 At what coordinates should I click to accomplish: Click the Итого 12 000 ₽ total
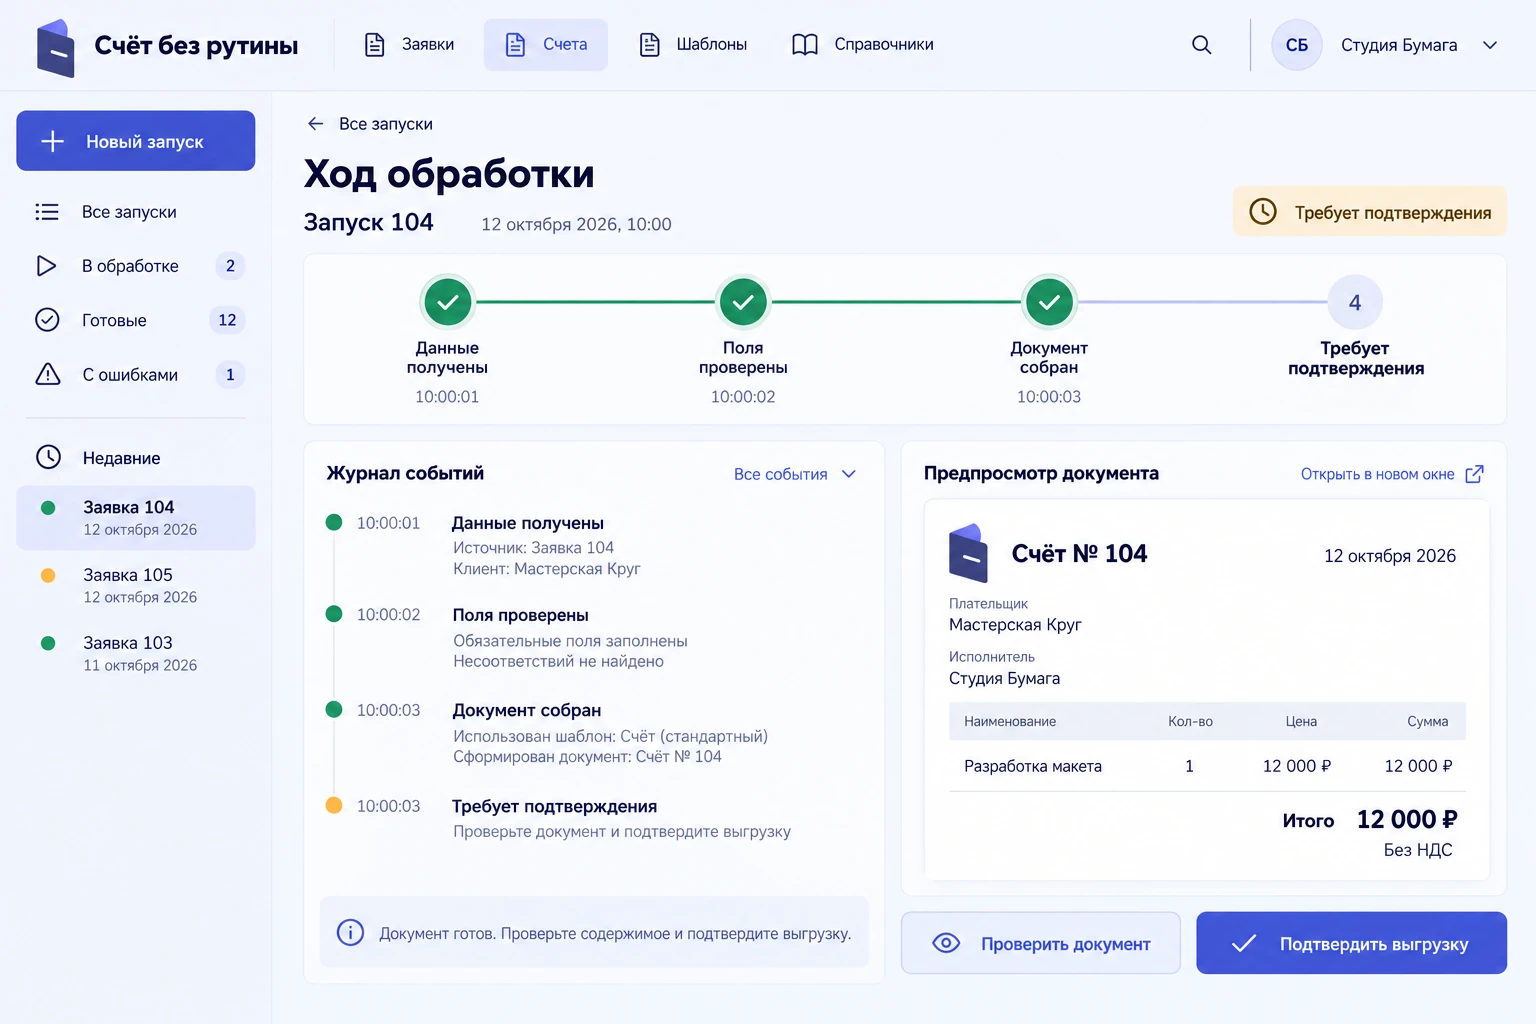(x=1370, y=820)
